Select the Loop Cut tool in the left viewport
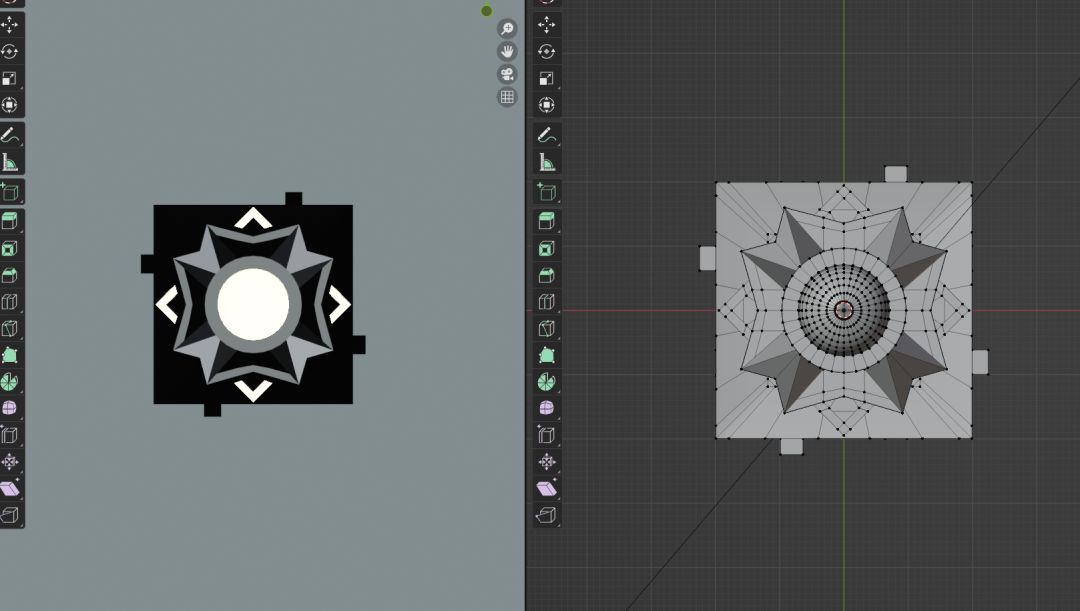Image resolution: width=1080 pixels, height=611 pixels. pyautogui.click(x=10, y=302)
